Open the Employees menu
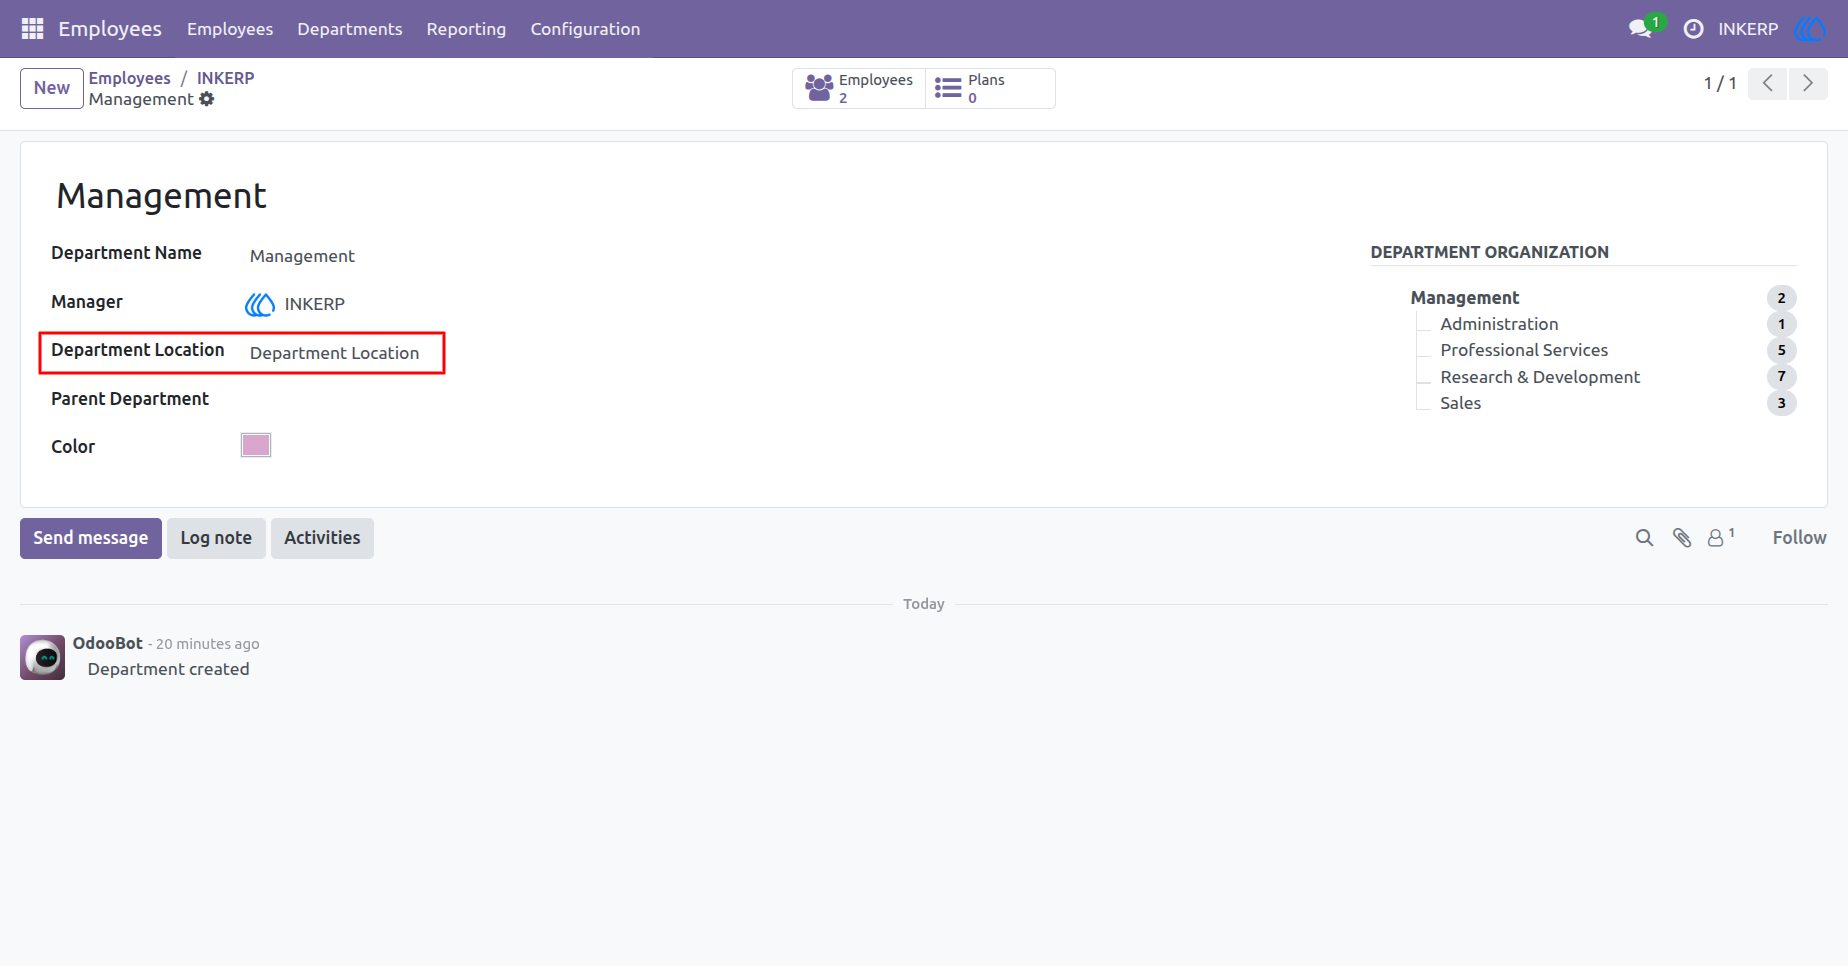 (230, 29)
